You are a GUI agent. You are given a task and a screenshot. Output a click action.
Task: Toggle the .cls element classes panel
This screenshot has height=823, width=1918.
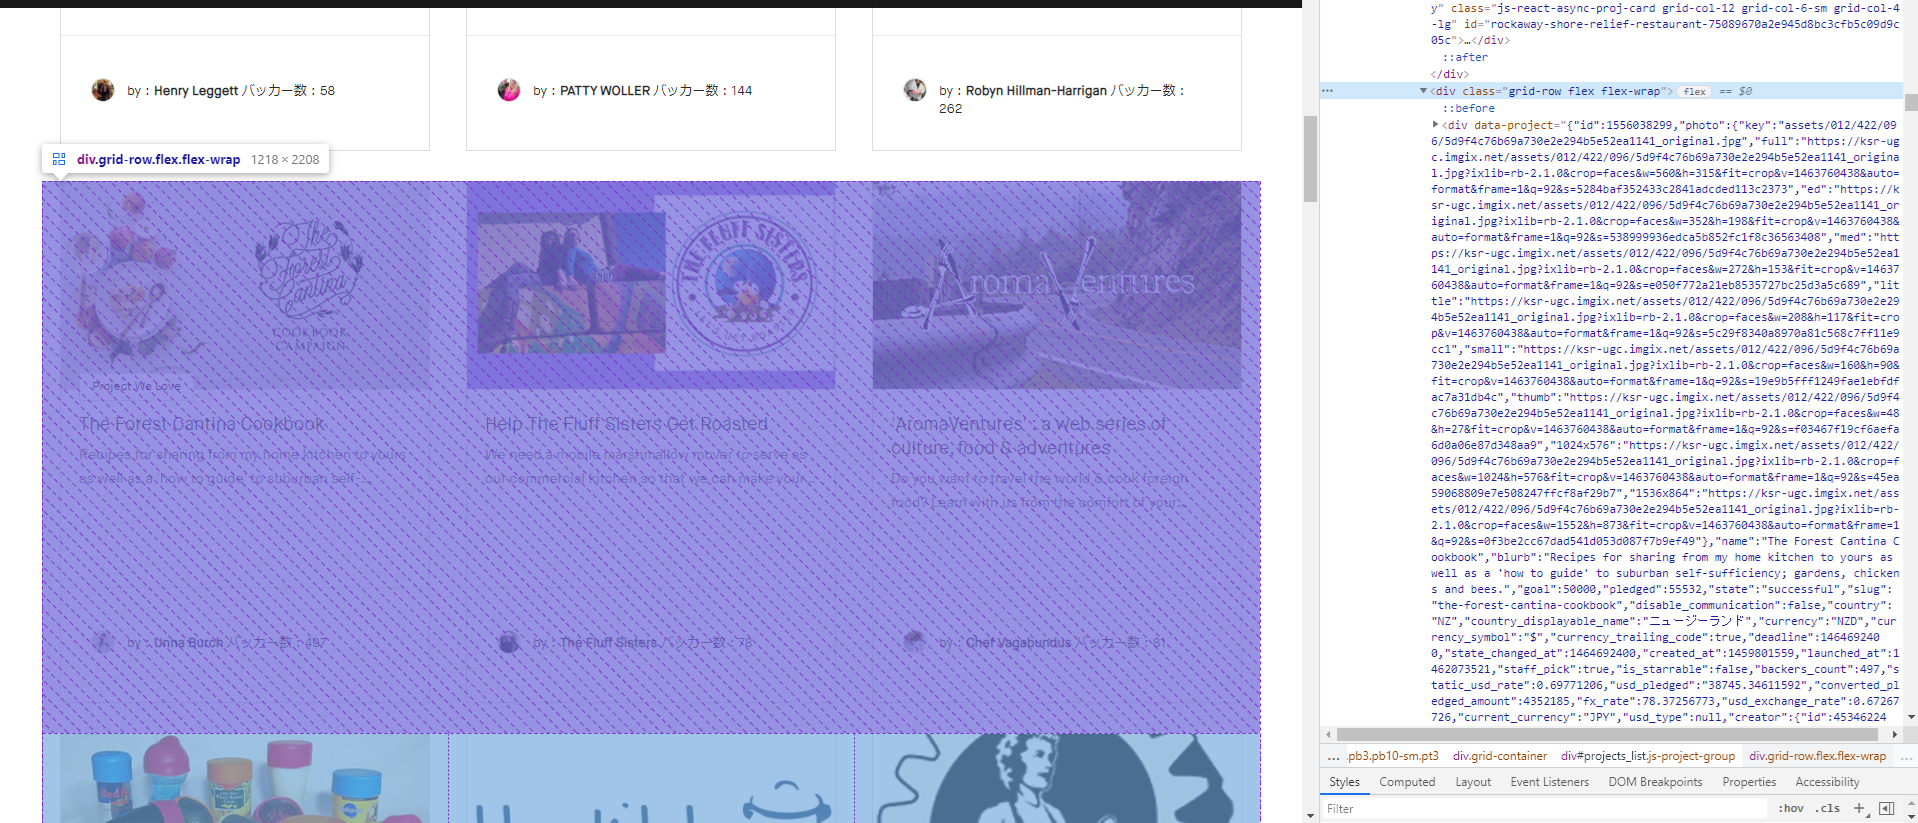tap(1829, 808)
